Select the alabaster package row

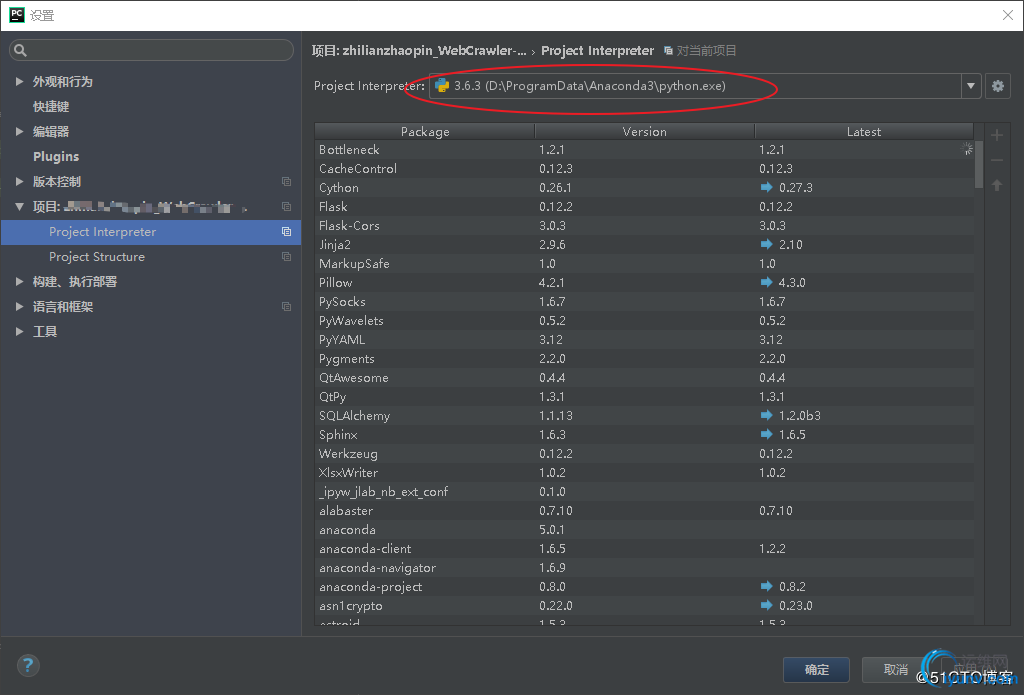[644, 510]
